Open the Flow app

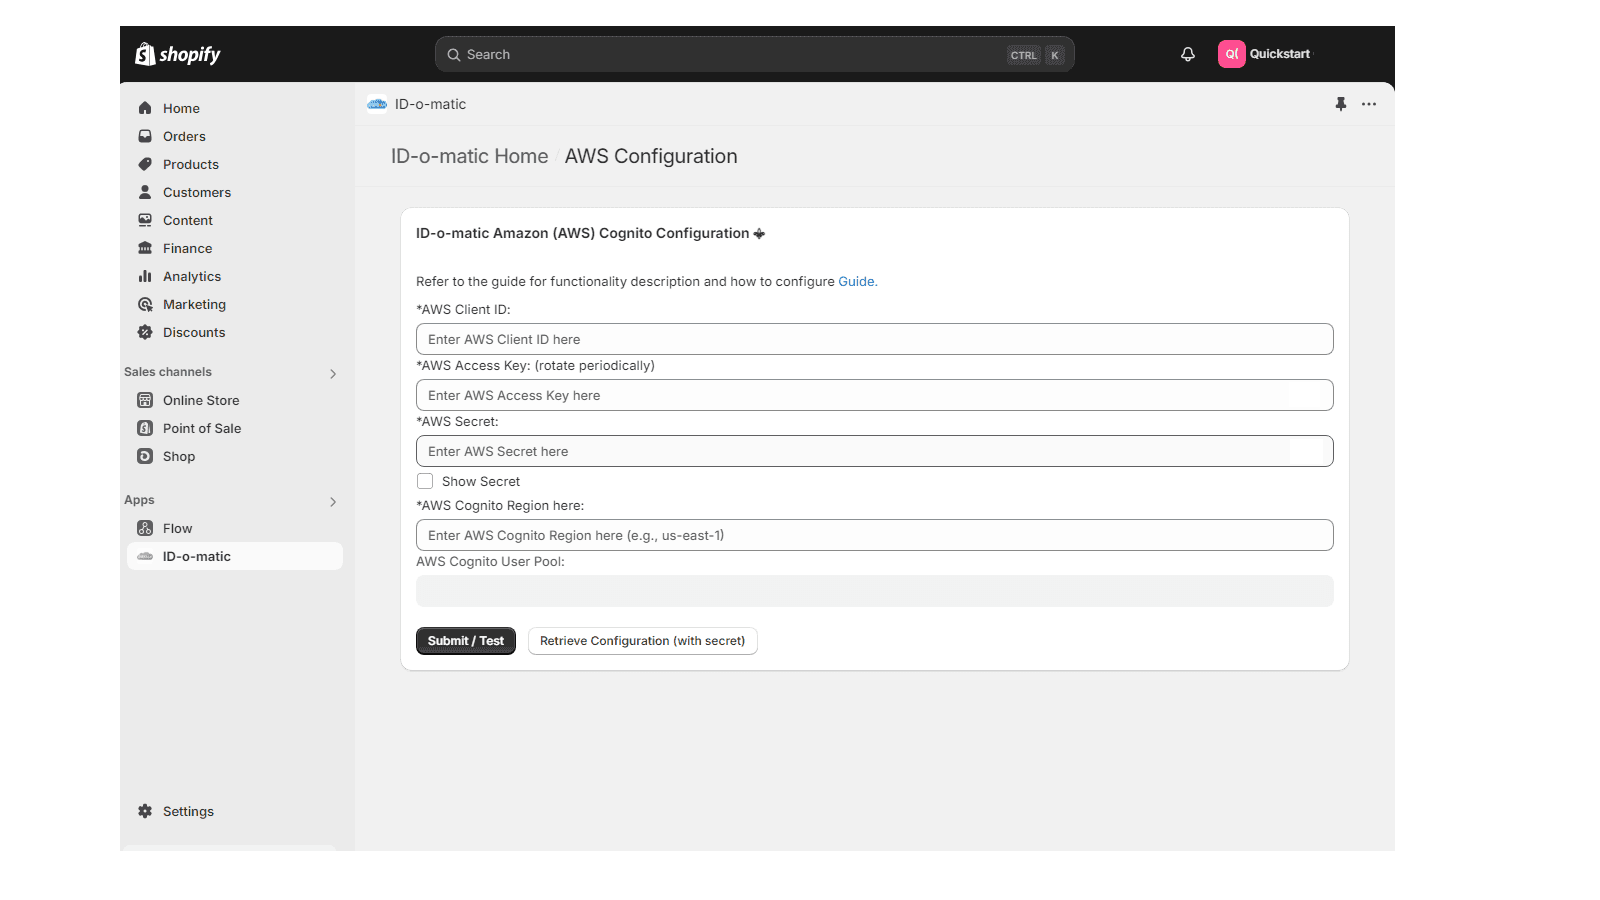pos(177,528)
